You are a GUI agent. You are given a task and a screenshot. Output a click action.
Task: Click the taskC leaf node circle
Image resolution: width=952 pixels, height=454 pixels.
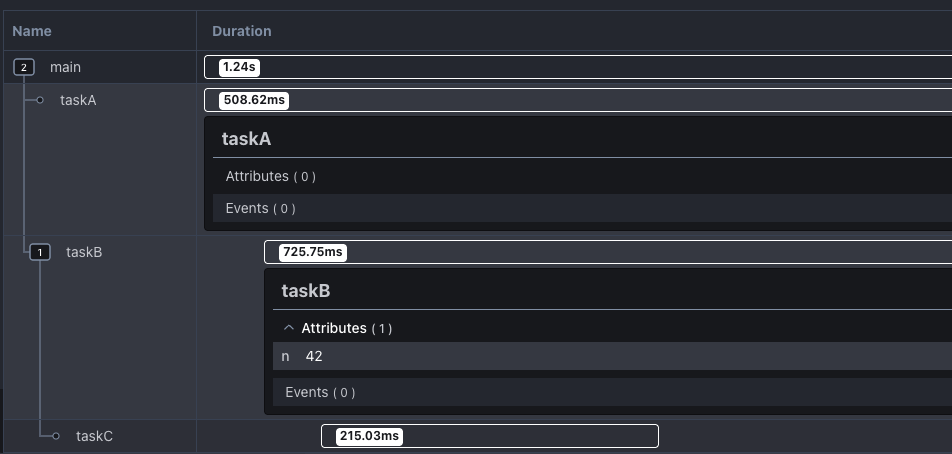coord(56,436)
